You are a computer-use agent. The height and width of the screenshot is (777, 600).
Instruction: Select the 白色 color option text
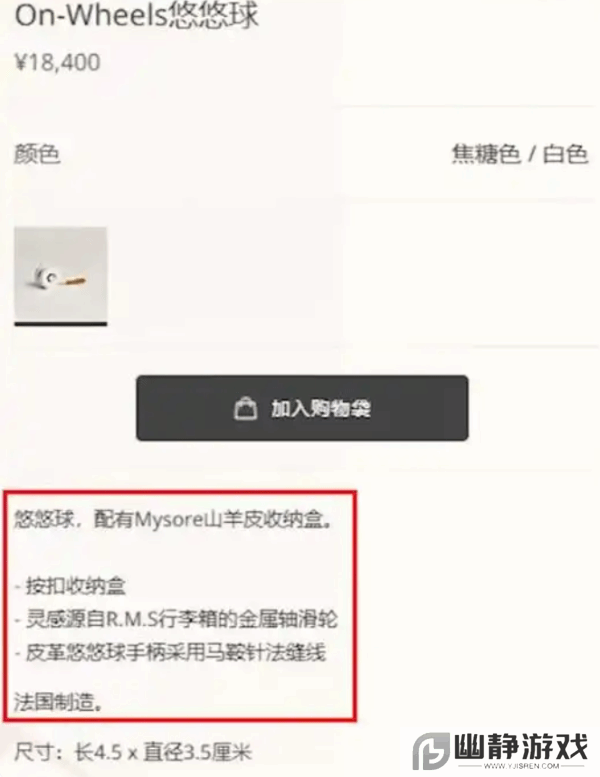[565, 154]
